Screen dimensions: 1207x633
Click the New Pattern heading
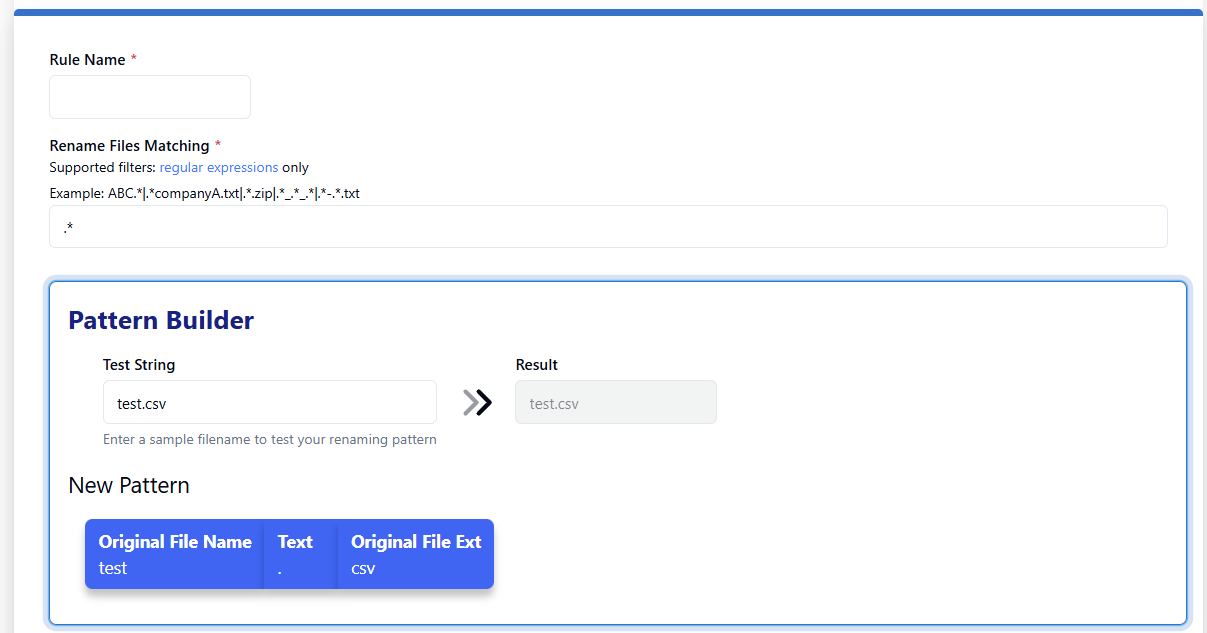(x=129, y=486)
